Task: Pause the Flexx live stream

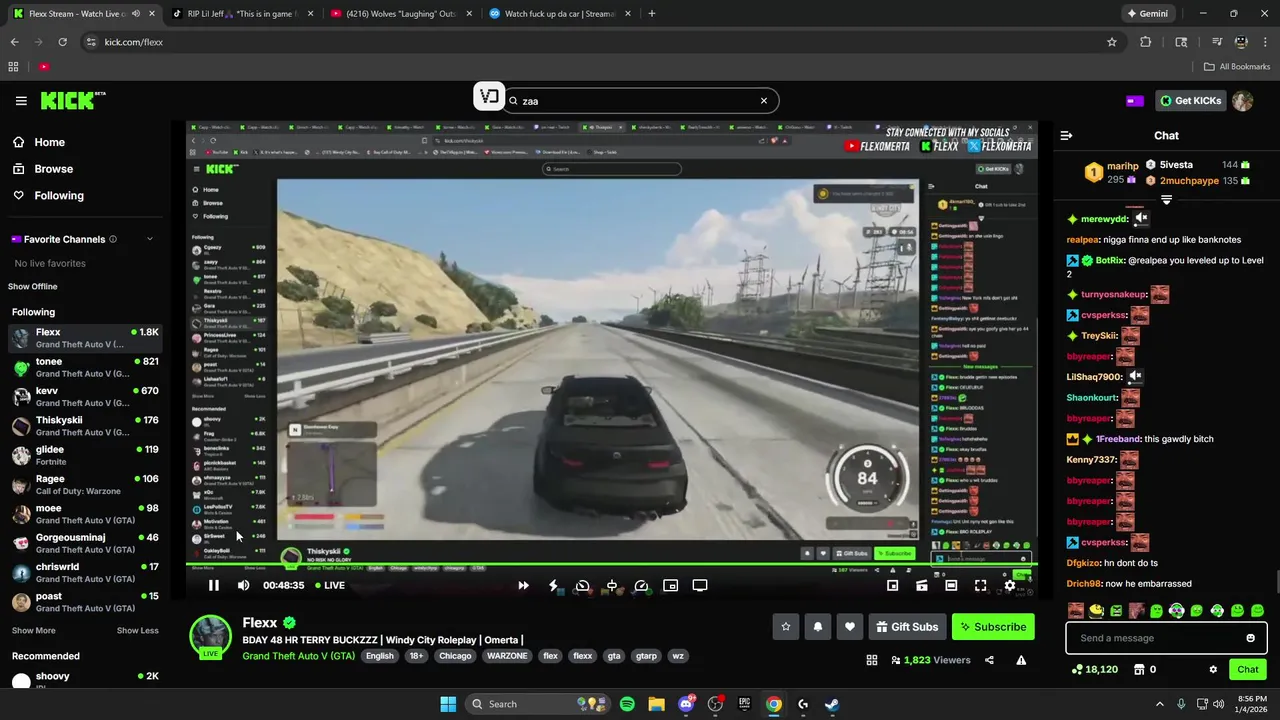Action: click(213, 585)
